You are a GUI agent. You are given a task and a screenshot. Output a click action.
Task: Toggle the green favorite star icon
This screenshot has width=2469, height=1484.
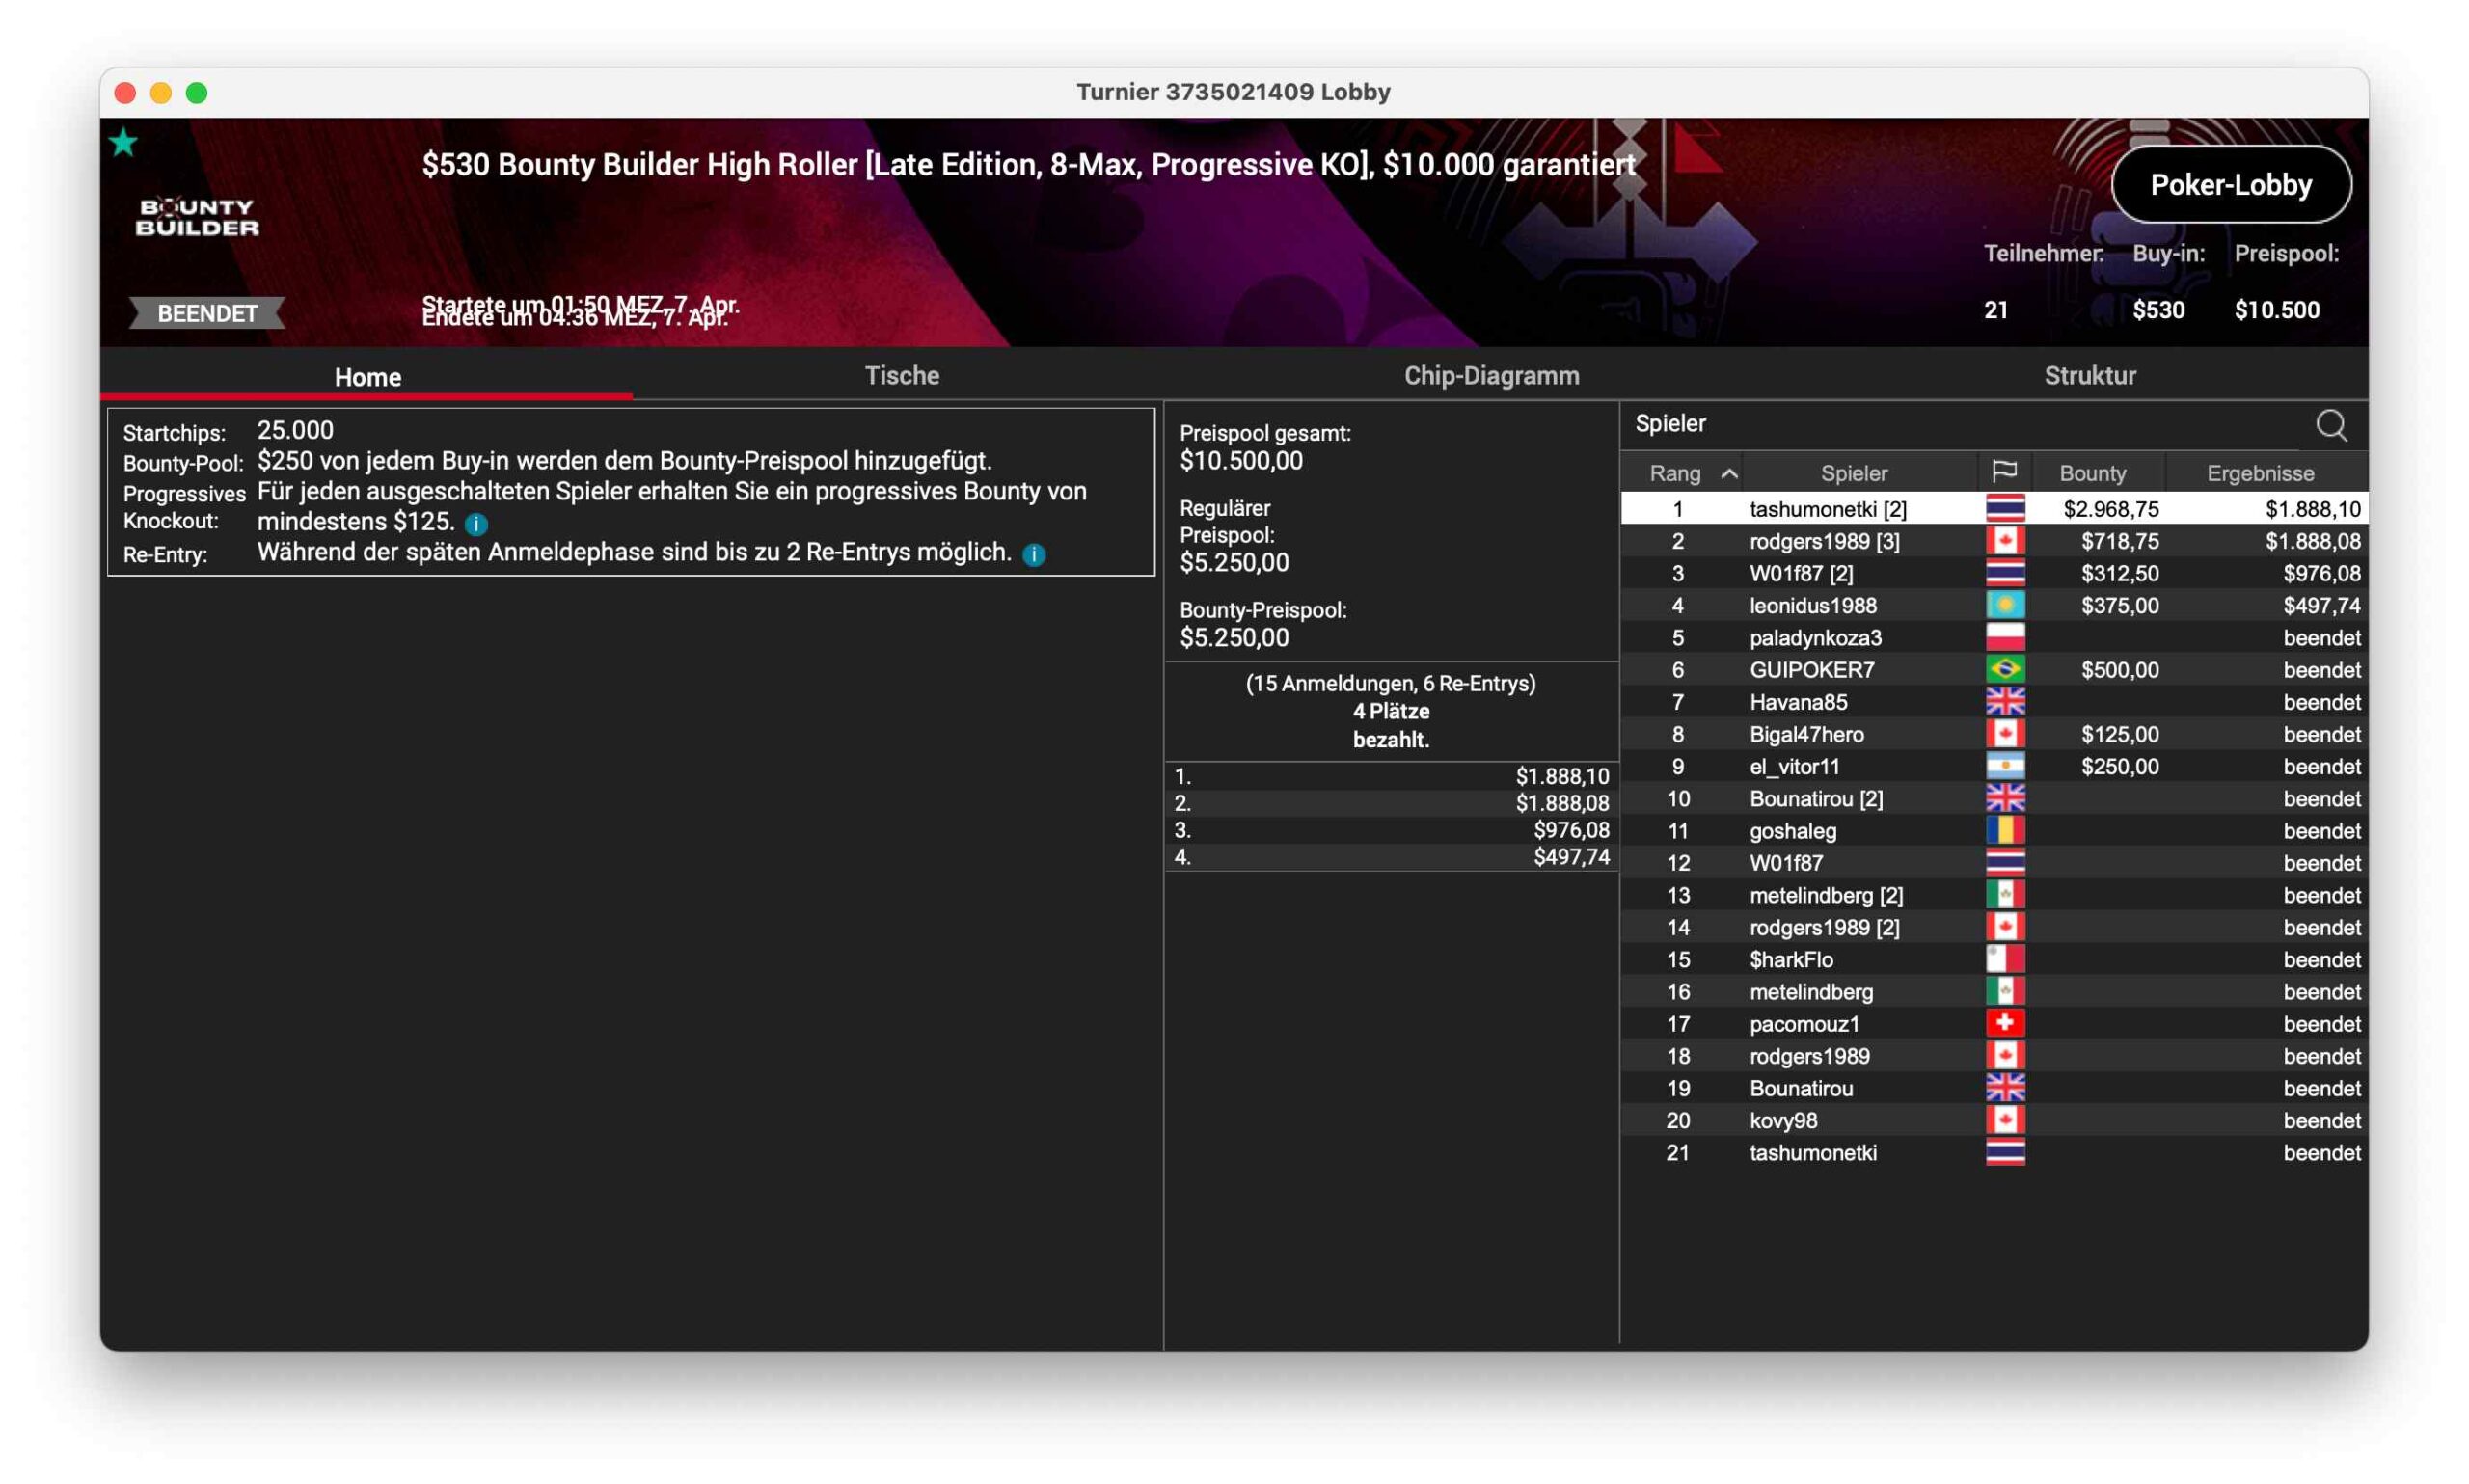123,143
